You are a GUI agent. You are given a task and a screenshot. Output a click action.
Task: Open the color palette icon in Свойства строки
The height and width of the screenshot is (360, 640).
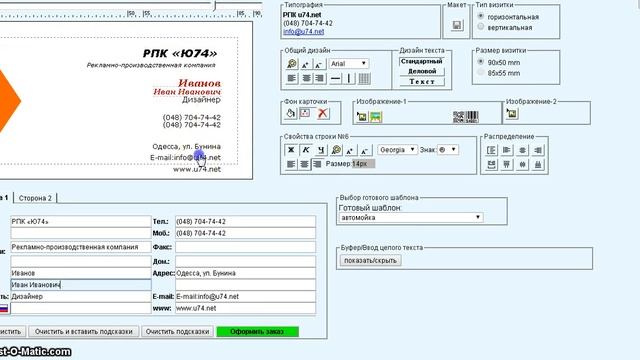tap(336, 150)
